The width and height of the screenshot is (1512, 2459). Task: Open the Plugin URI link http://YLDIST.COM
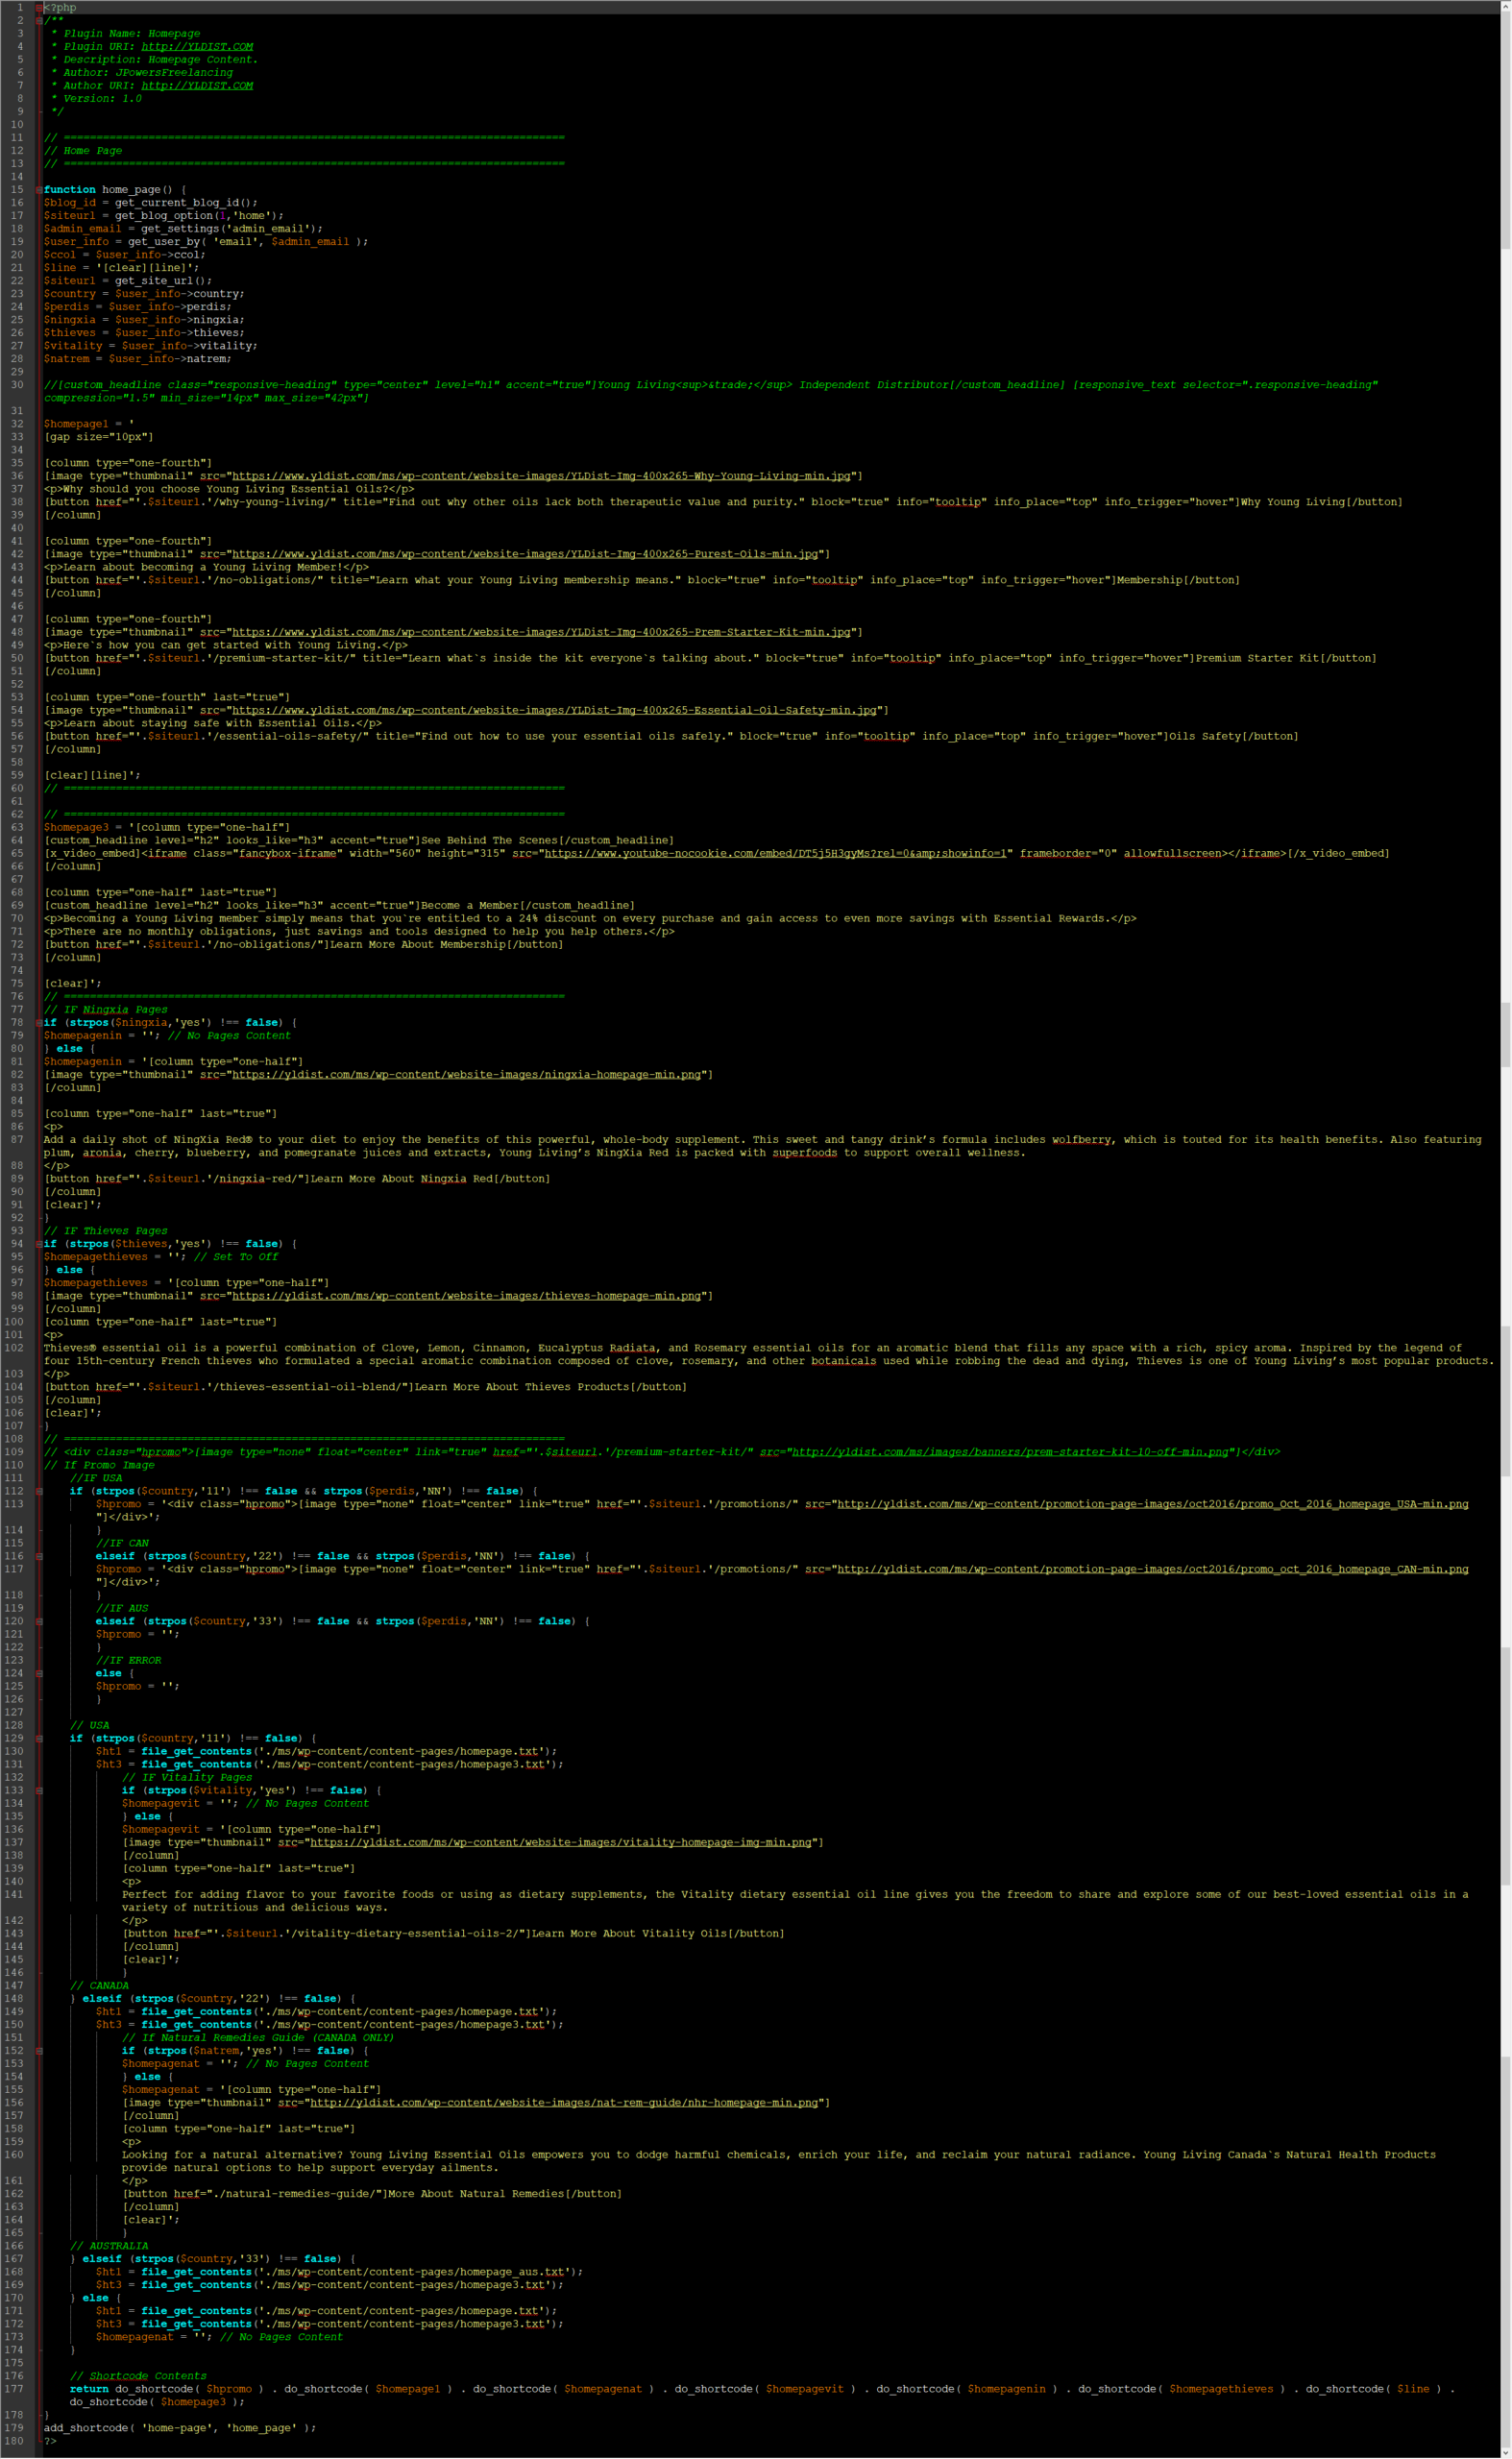tap(196, 47)
